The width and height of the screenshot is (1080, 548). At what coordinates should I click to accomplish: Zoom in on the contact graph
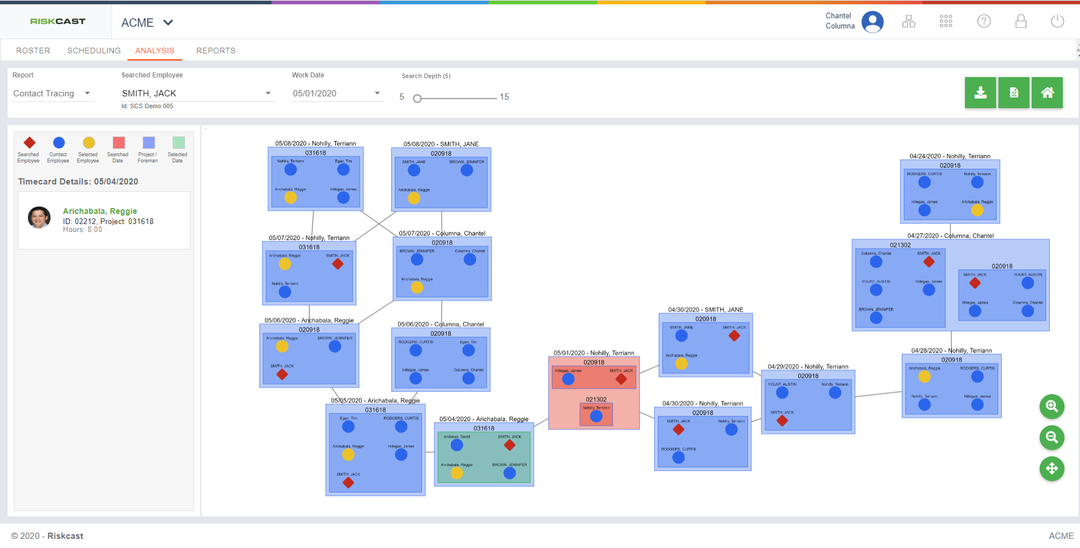coord(1052,407)
